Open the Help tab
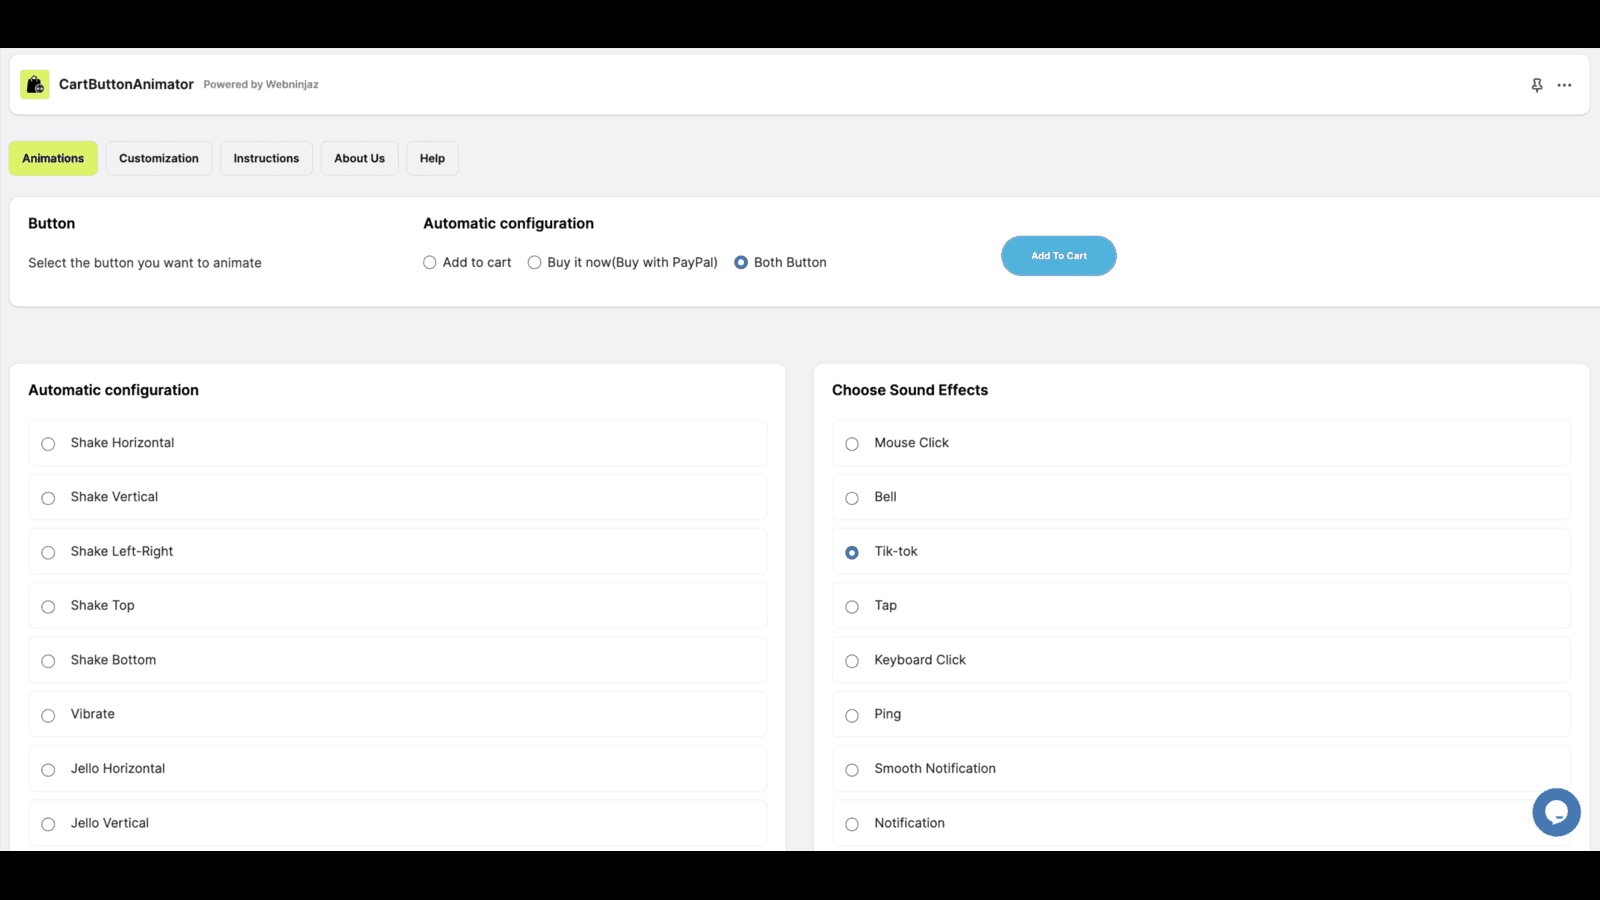This screenshot has height=900, width=1600. click(432, 158)
